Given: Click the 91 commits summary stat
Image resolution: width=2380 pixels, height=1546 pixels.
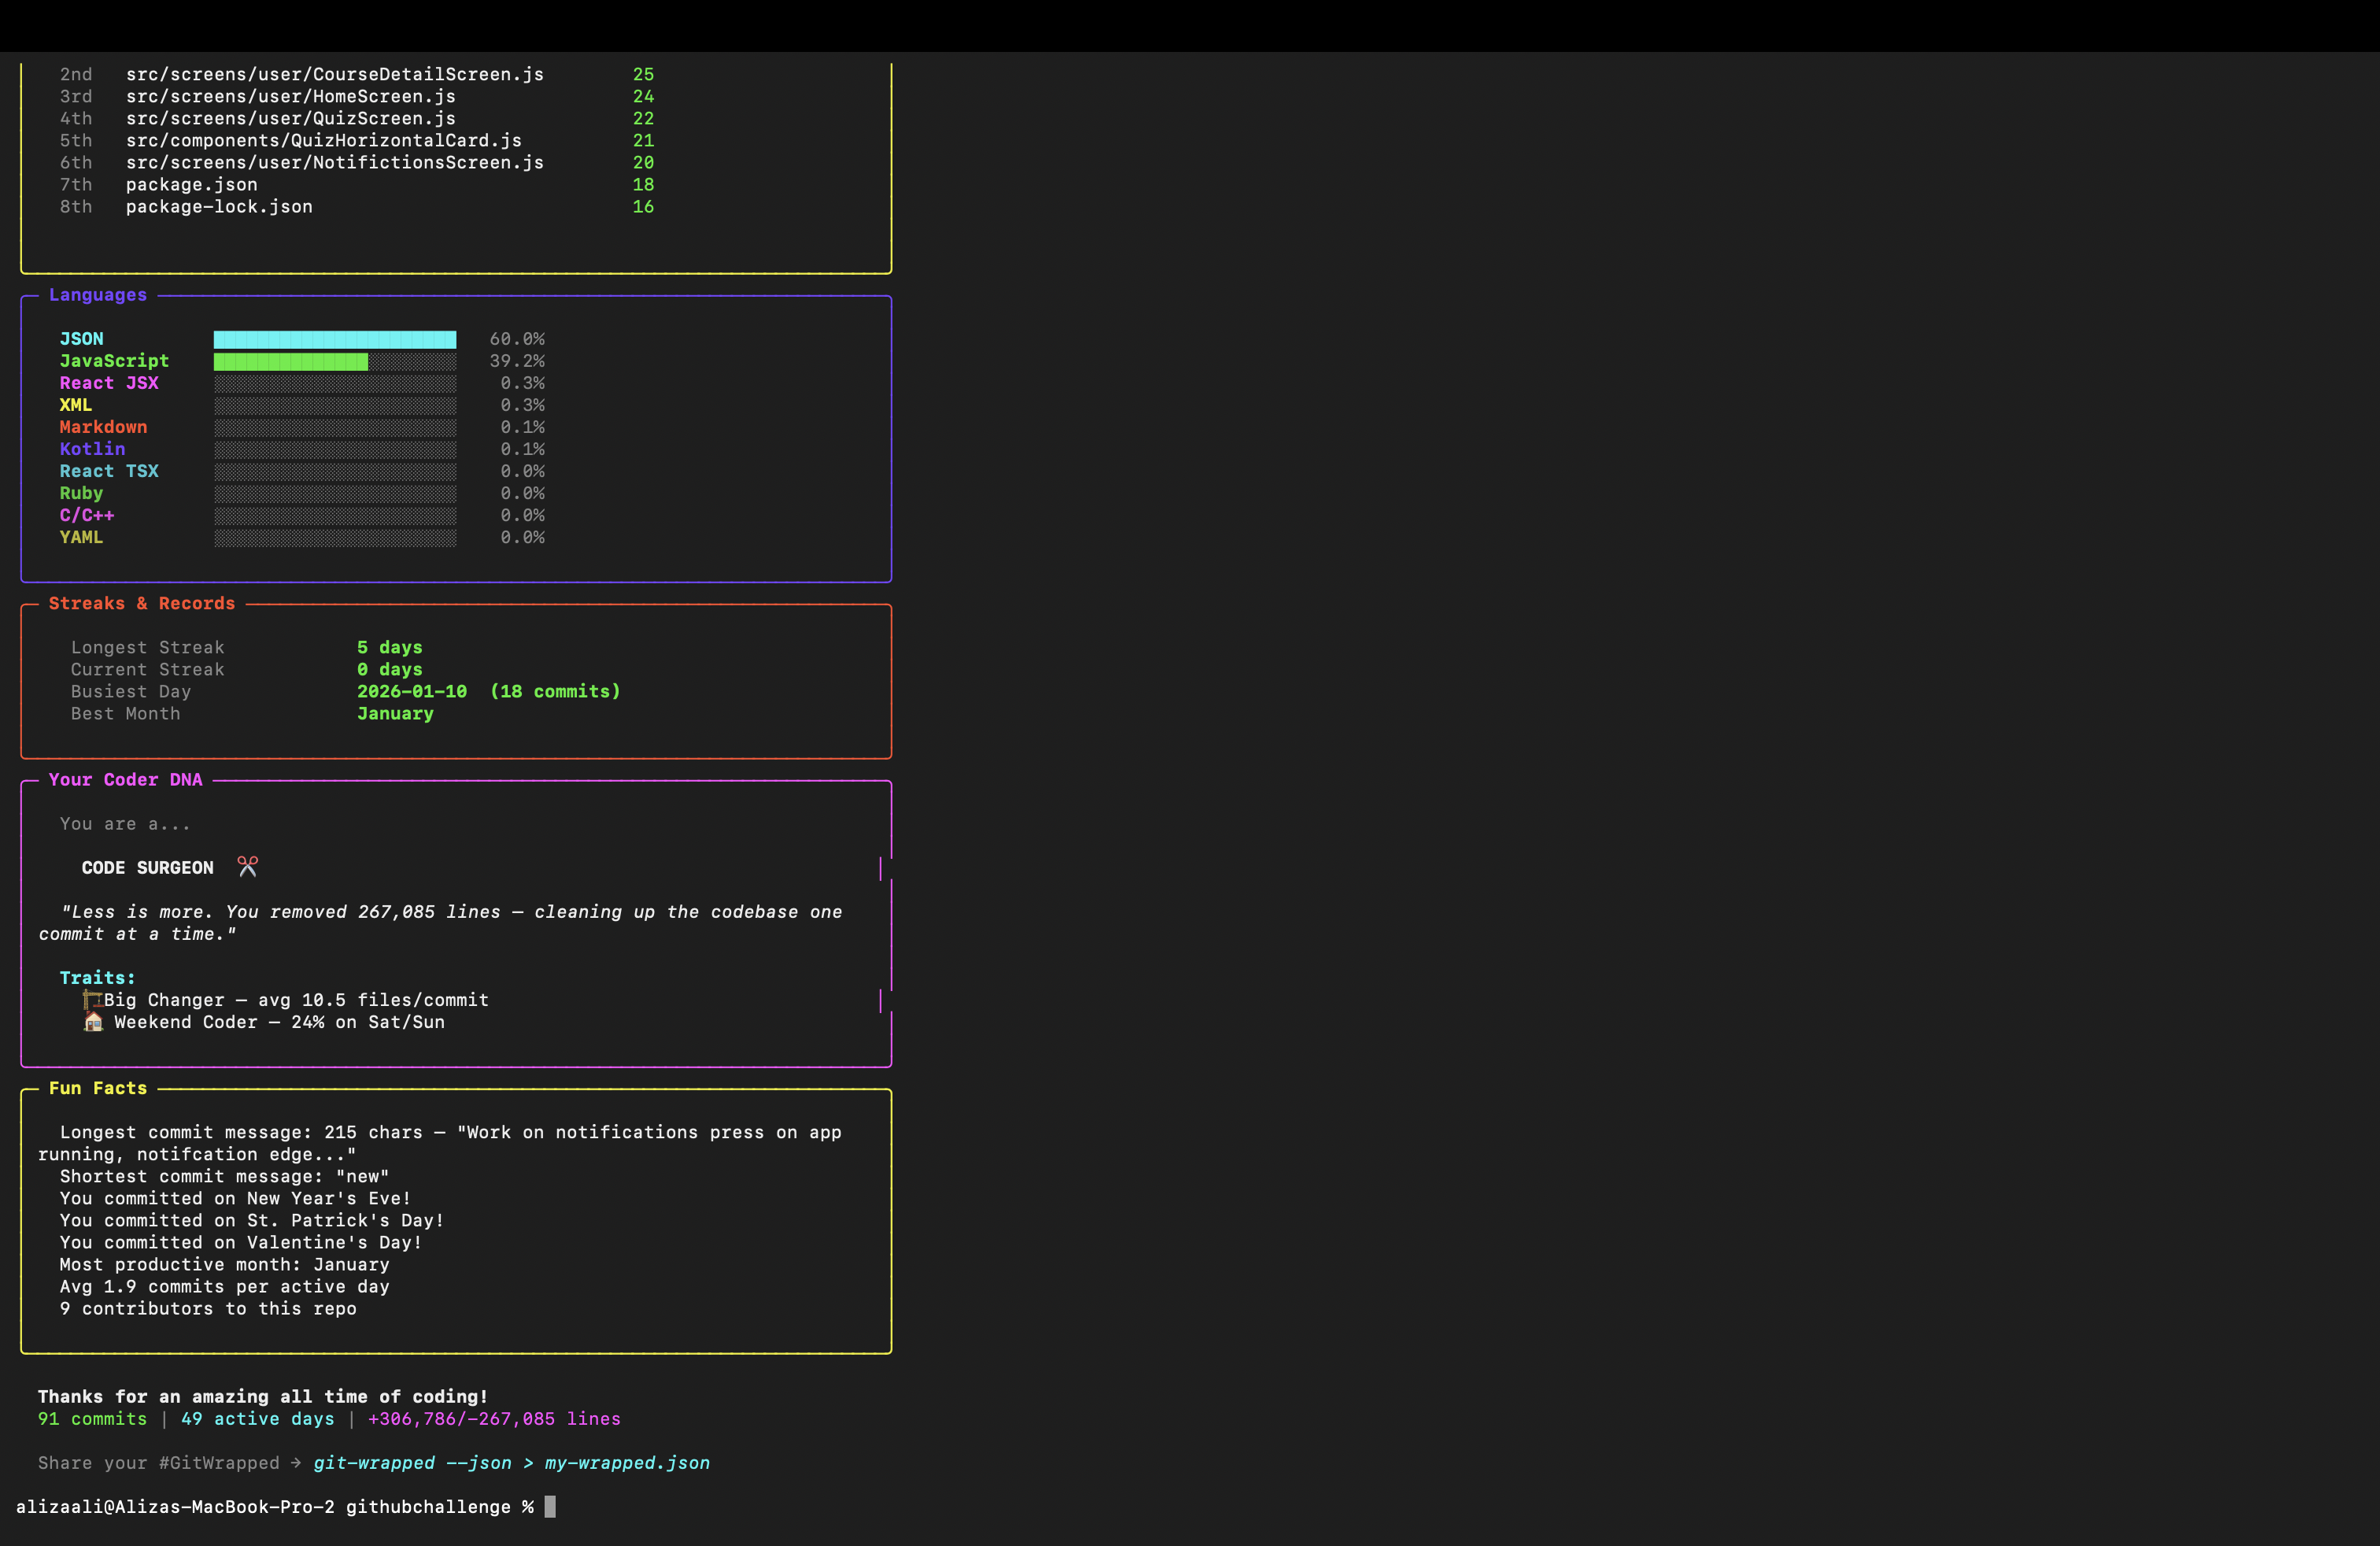Looking at the screenshot, I should point(91,1419).
